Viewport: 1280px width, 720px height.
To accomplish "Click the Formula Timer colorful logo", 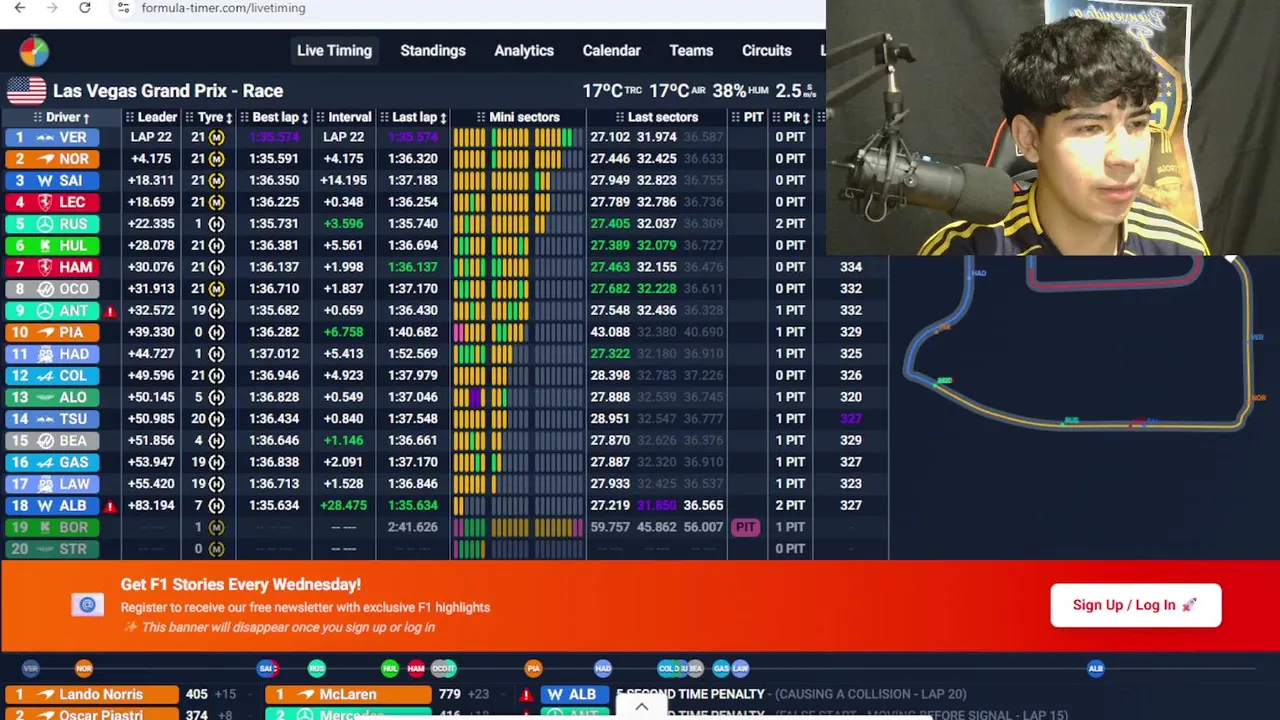I will click(x=33, y=51).
